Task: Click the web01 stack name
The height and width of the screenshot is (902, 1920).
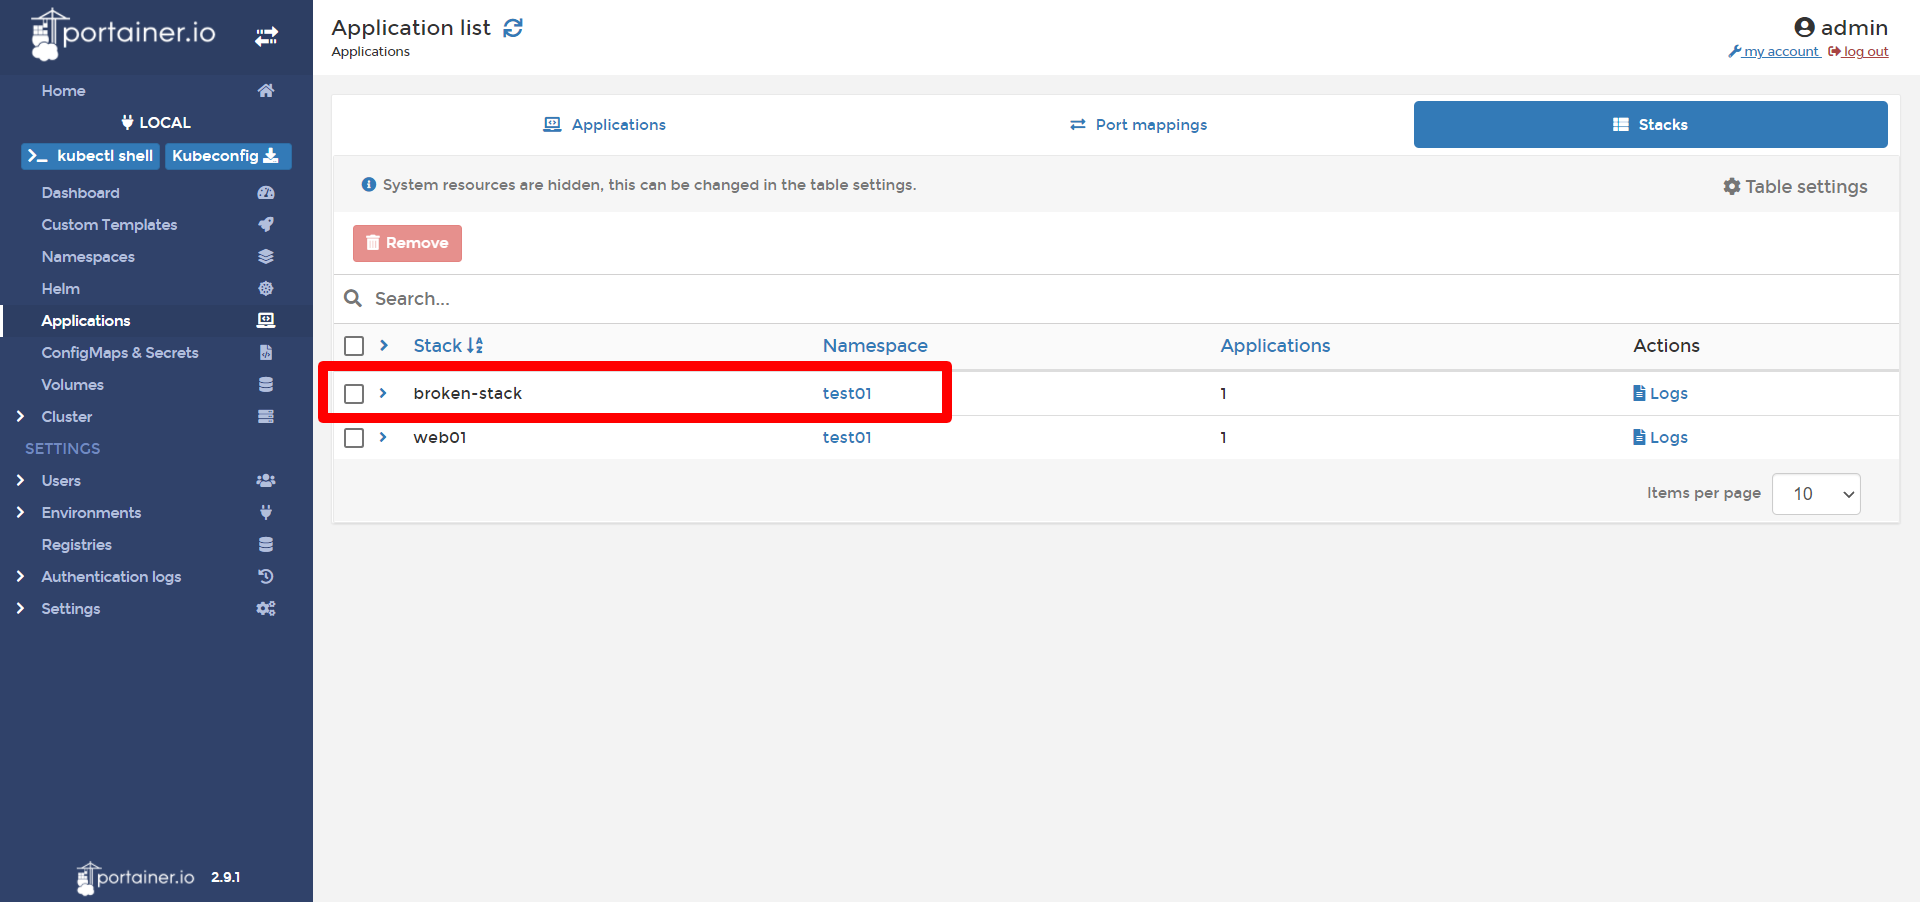Action: pos(440,438)
